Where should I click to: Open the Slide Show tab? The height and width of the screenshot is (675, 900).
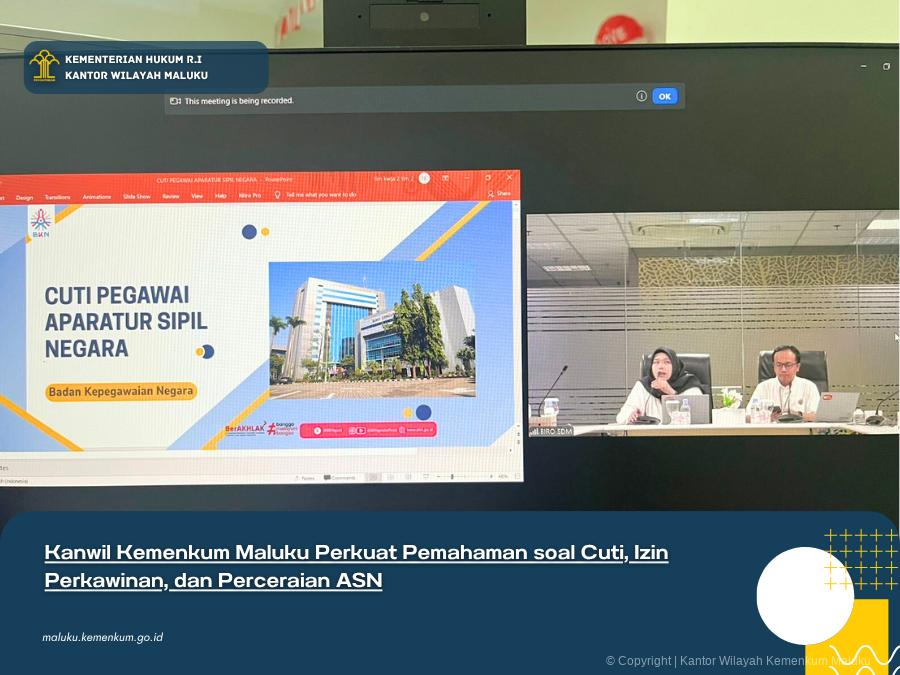tap(137, 196)
